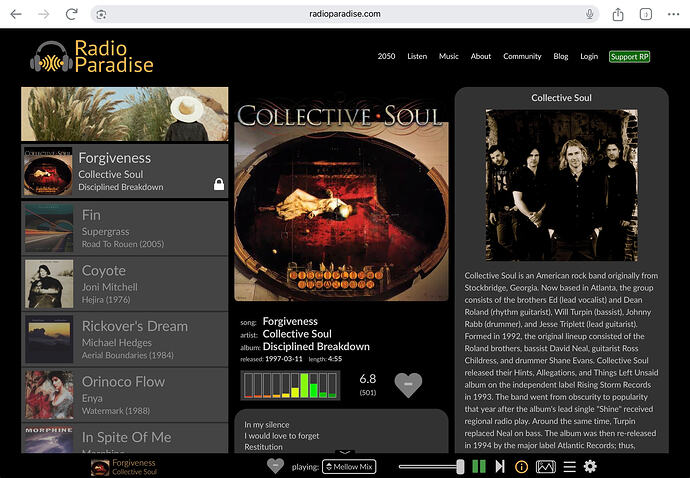The image size is (690, 478).
Task: Skip to next song in player bar
Action: (500, 467)
